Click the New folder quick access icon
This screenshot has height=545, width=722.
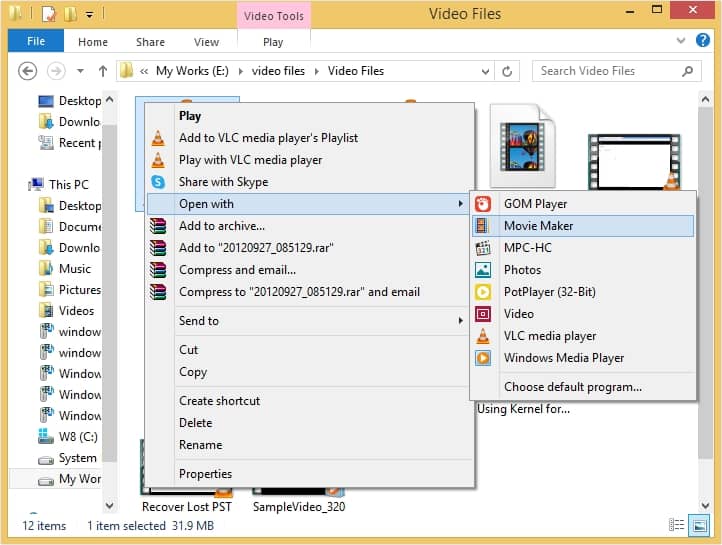pyautogui.click(x=70, y=14)
